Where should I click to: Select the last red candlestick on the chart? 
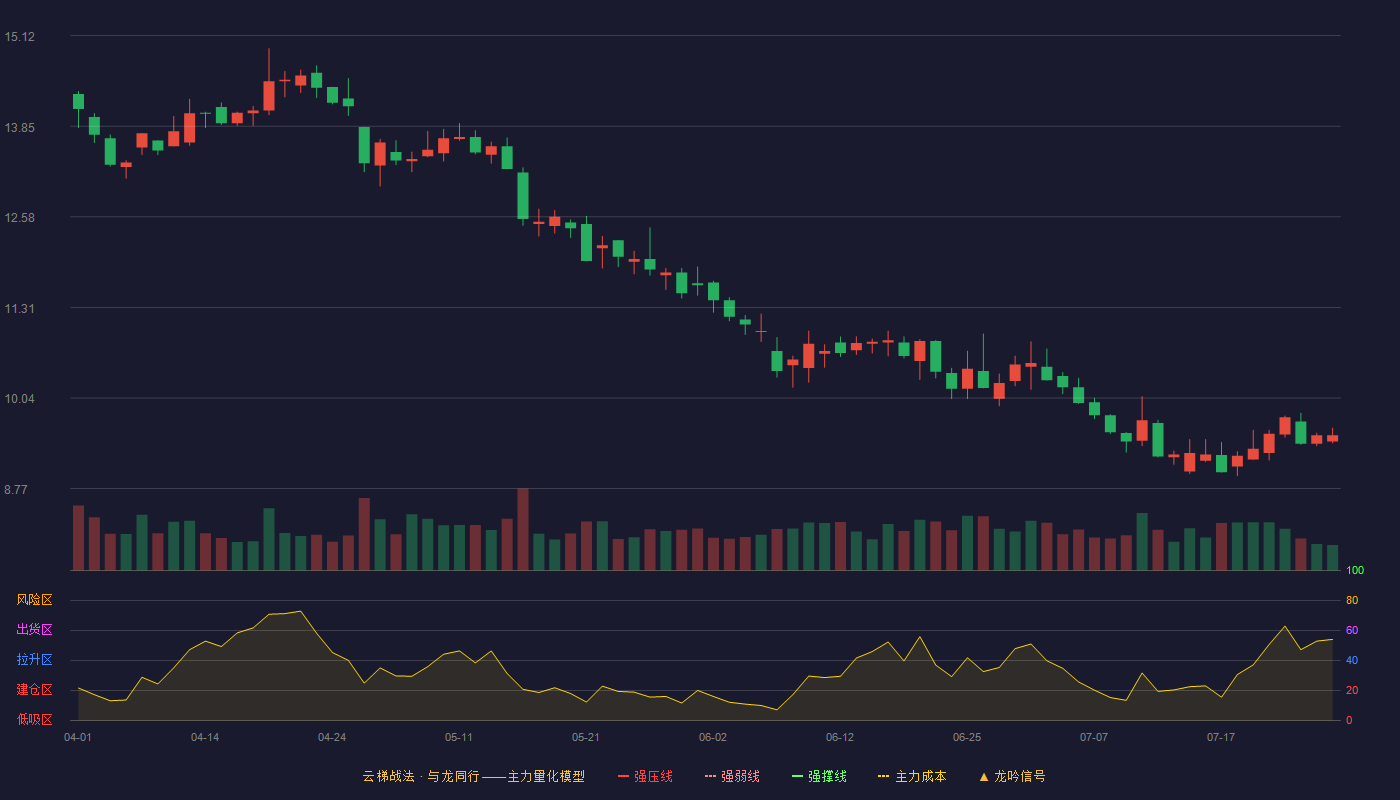[1332, 438]
